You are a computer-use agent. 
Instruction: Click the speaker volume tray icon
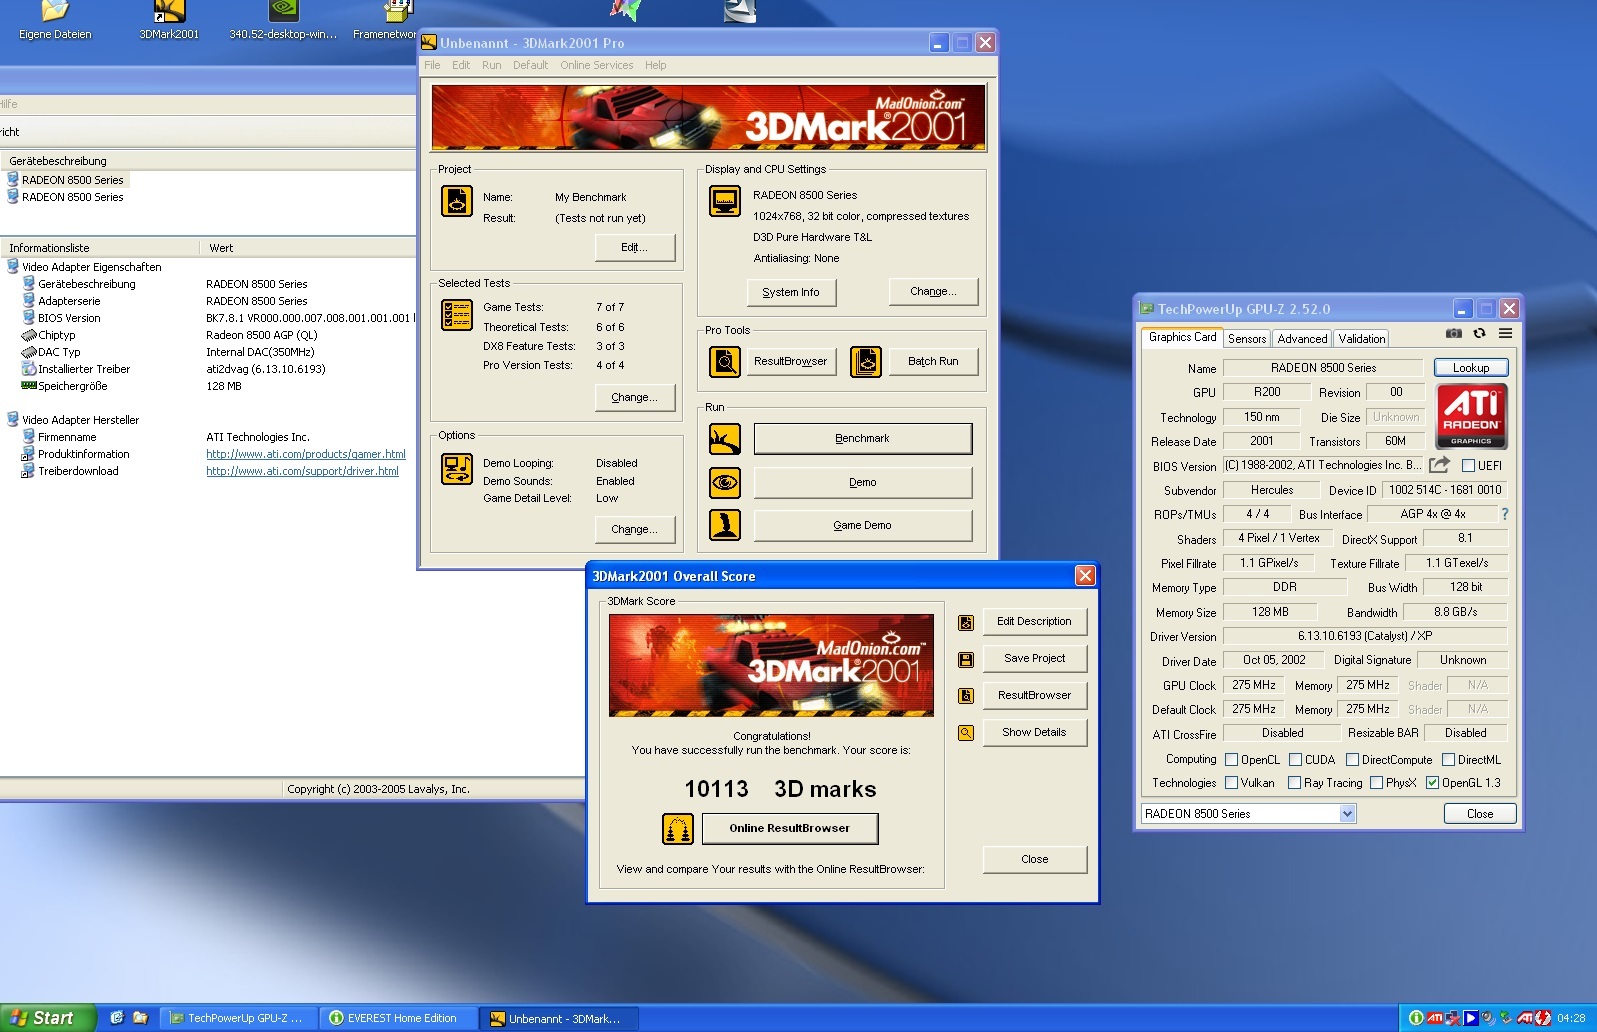[1488, 1018]
